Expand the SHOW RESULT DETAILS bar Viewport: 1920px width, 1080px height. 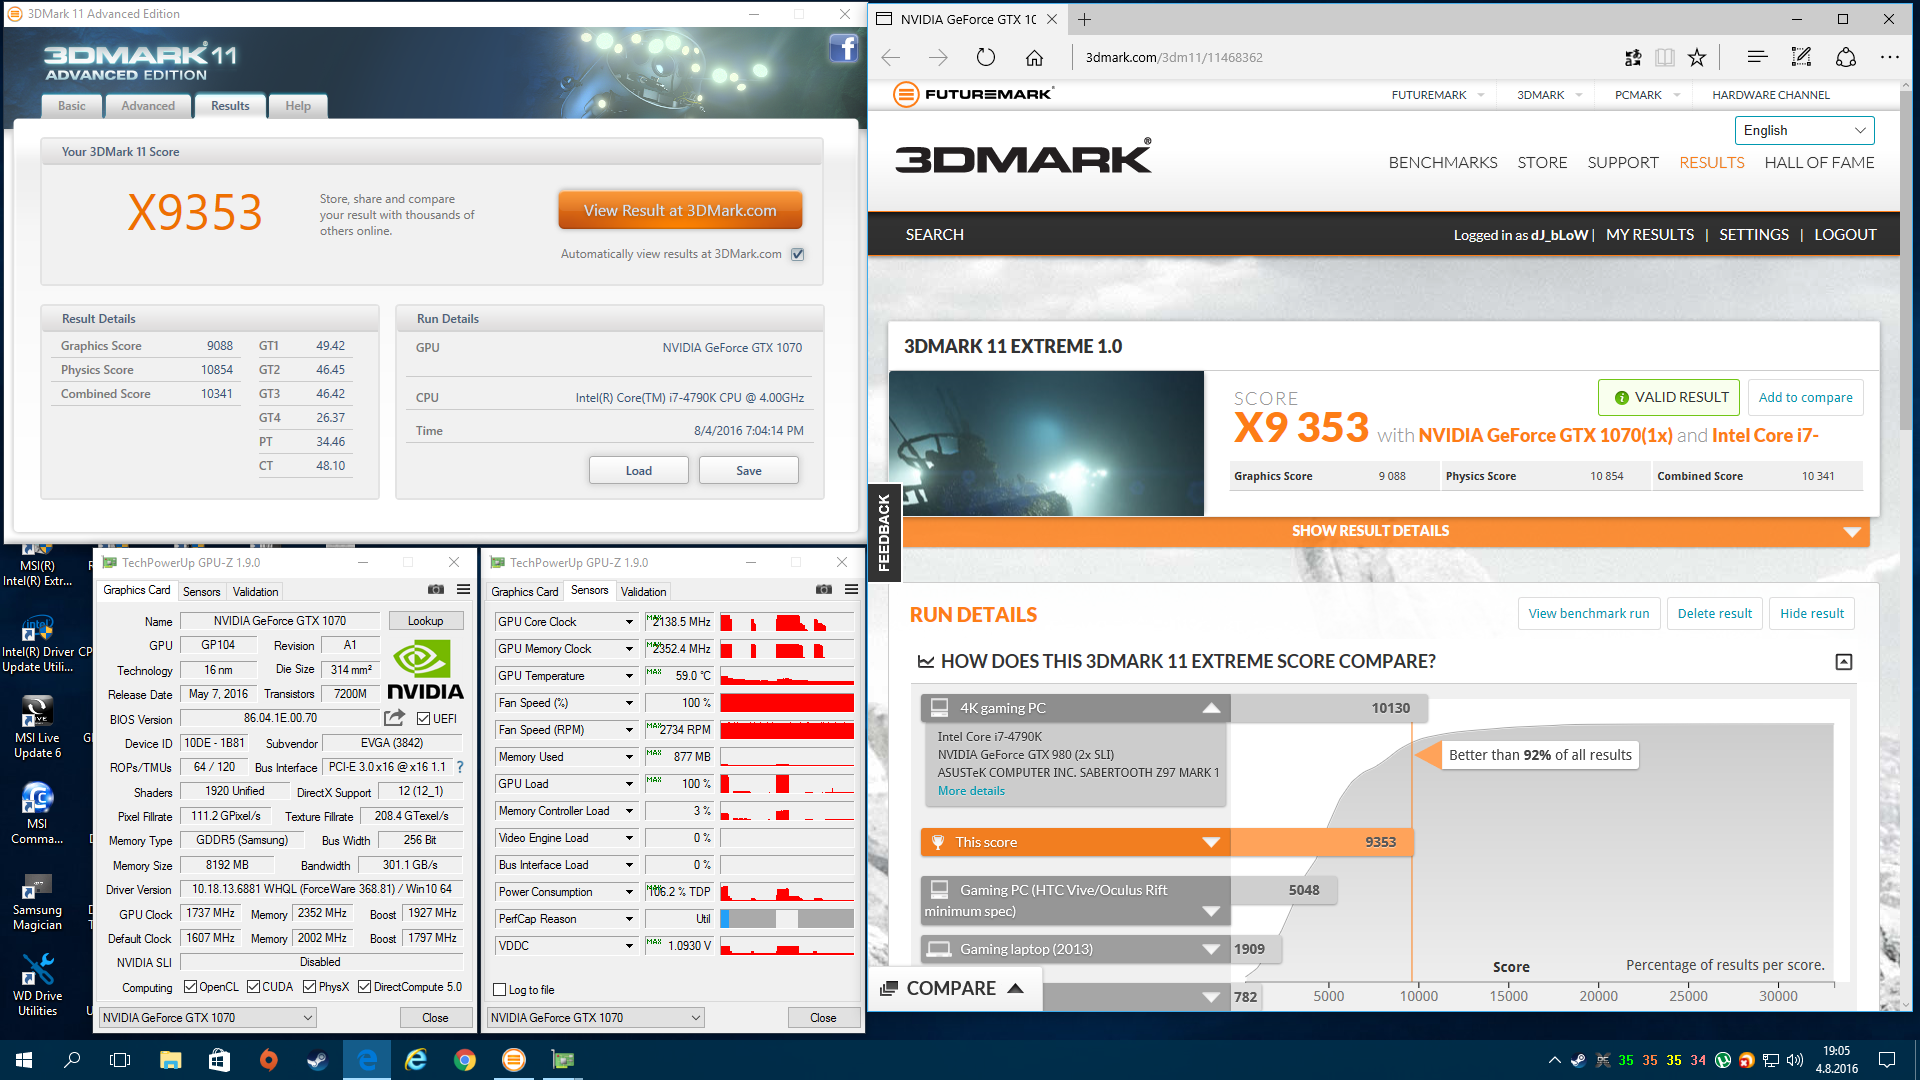click(1385, 531)
